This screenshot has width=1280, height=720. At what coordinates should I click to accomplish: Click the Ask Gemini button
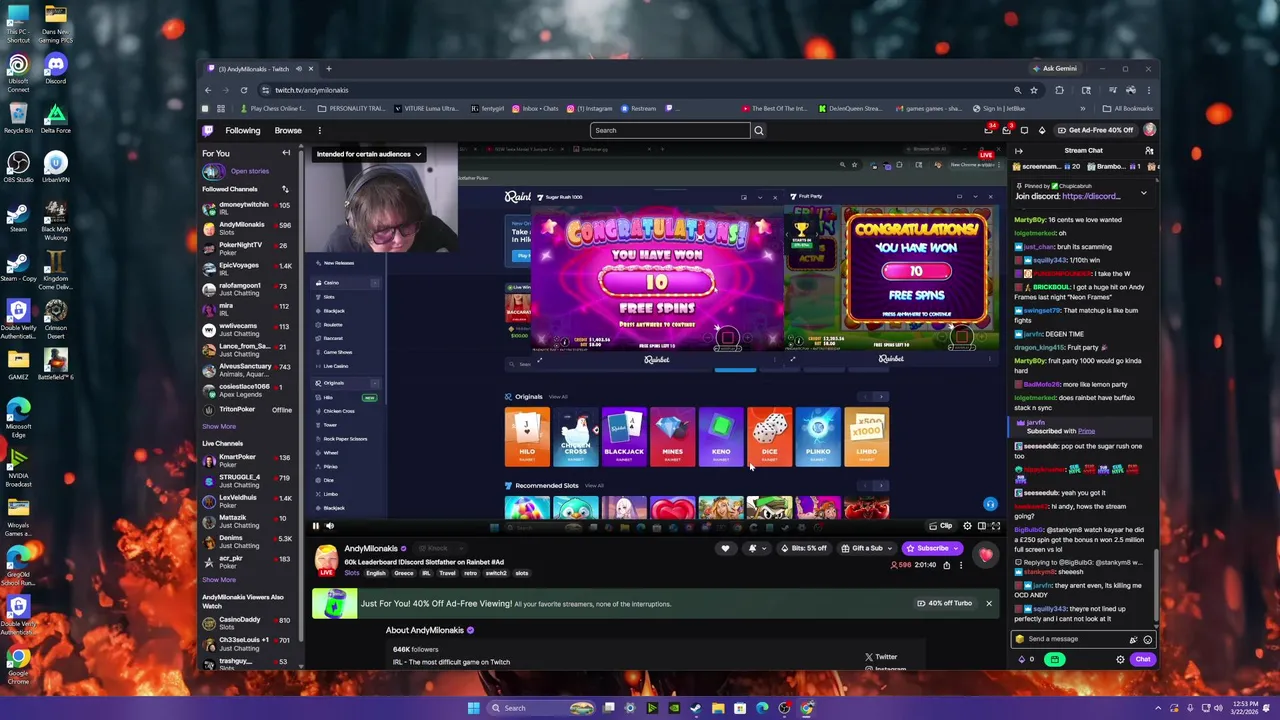click(1054, 69)
